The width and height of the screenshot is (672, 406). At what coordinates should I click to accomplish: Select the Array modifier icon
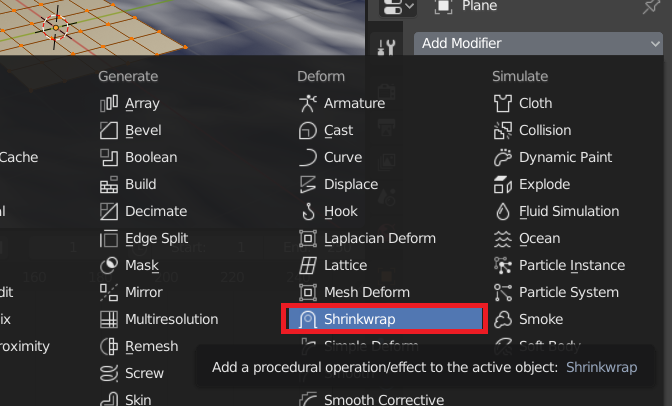[109, 103]
